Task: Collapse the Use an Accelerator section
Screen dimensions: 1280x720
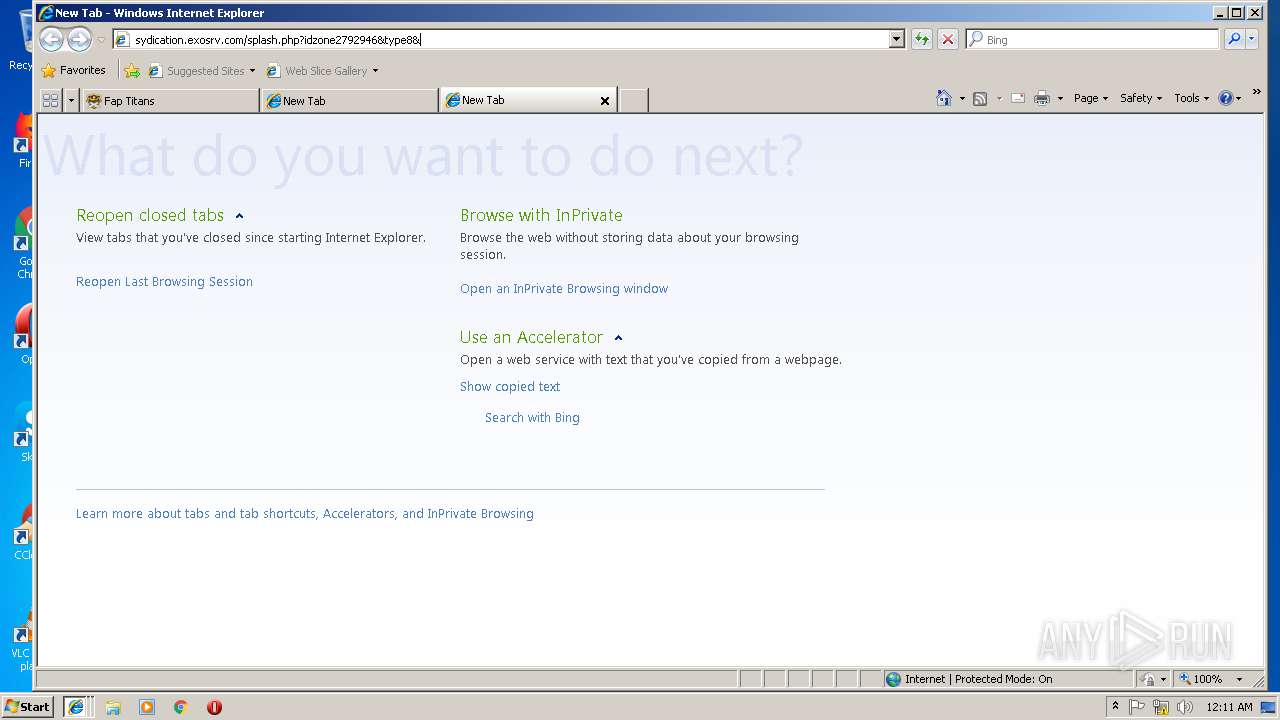Action: pyautogui.click(x=618, y=338)
